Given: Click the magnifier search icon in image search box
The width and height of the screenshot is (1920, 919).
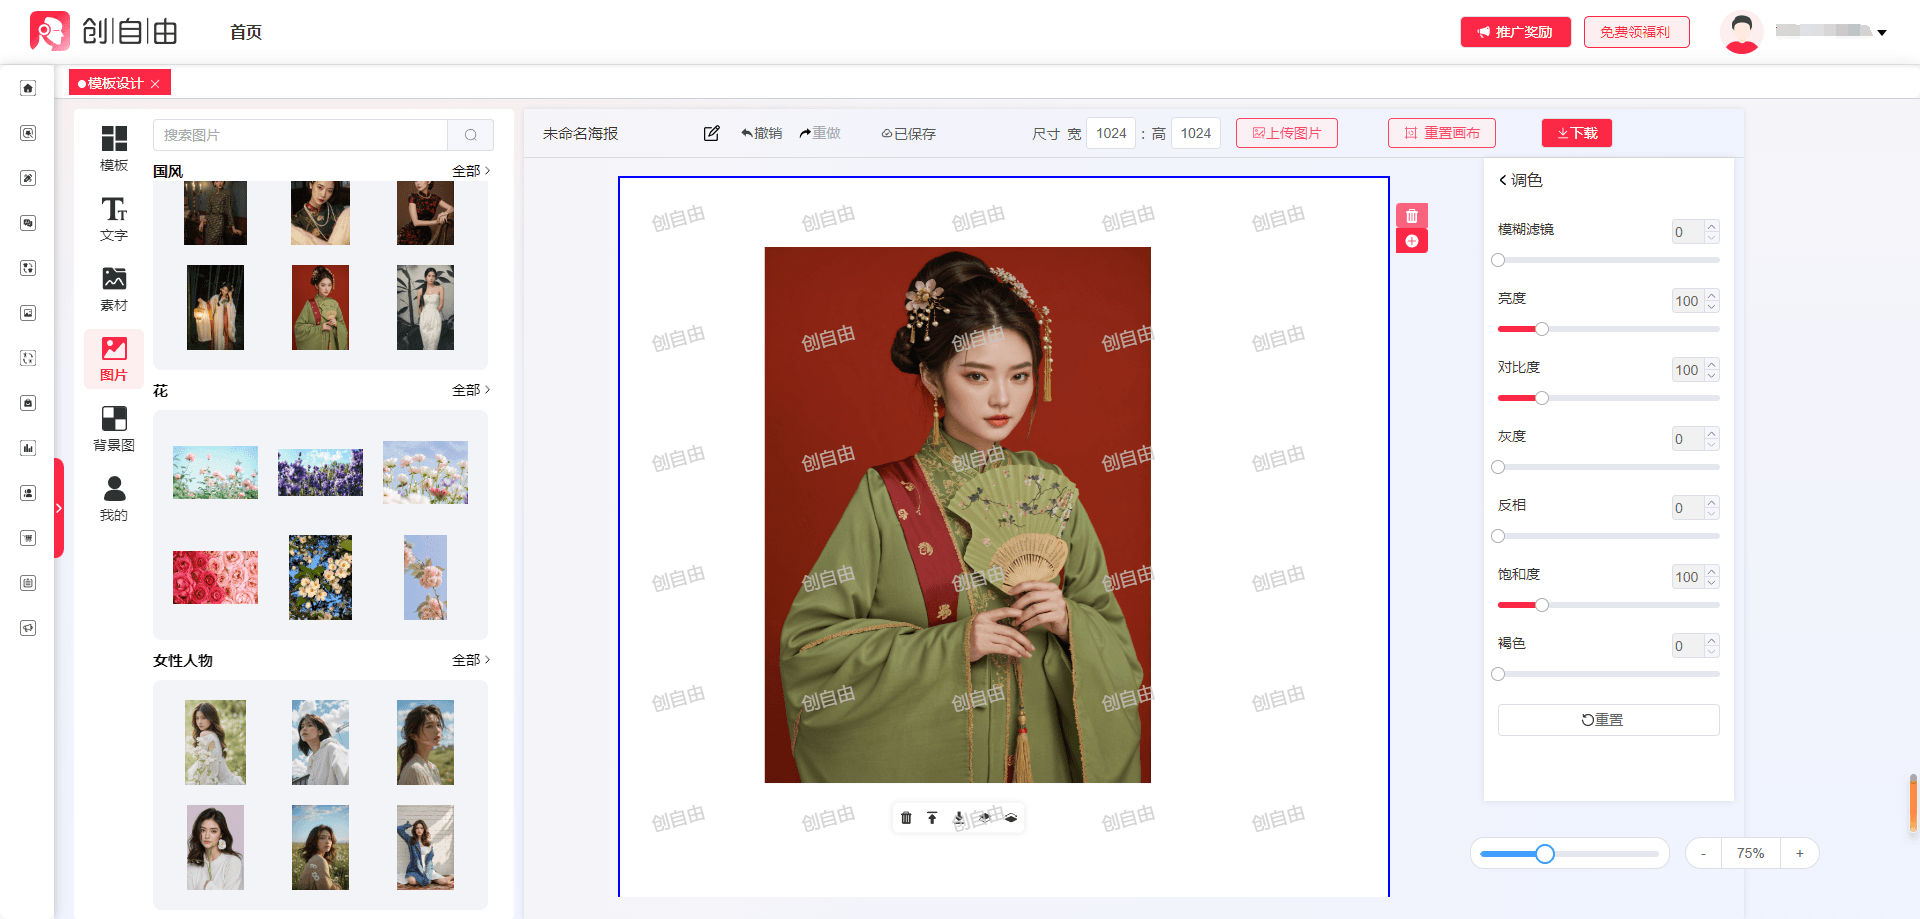Looking at the screenshot, I should point(471,135).
